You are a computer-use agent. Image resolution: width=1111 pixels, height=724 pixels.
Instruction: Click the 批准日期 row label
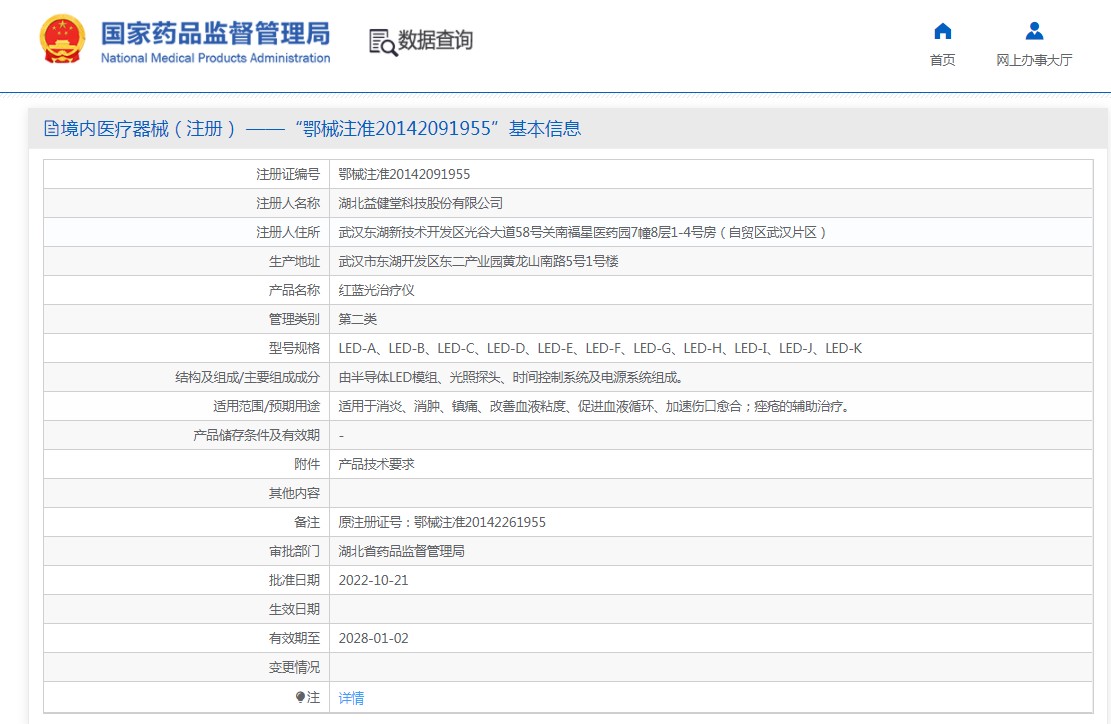coord(294,580)
